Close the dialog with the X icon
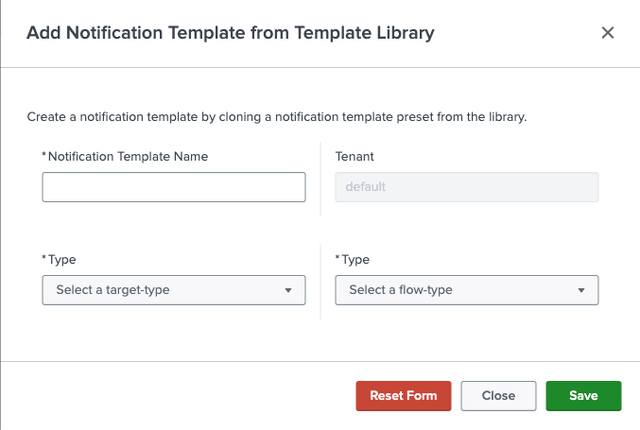Viewport: 640px width, 430px height. click(x=607, y=33)
